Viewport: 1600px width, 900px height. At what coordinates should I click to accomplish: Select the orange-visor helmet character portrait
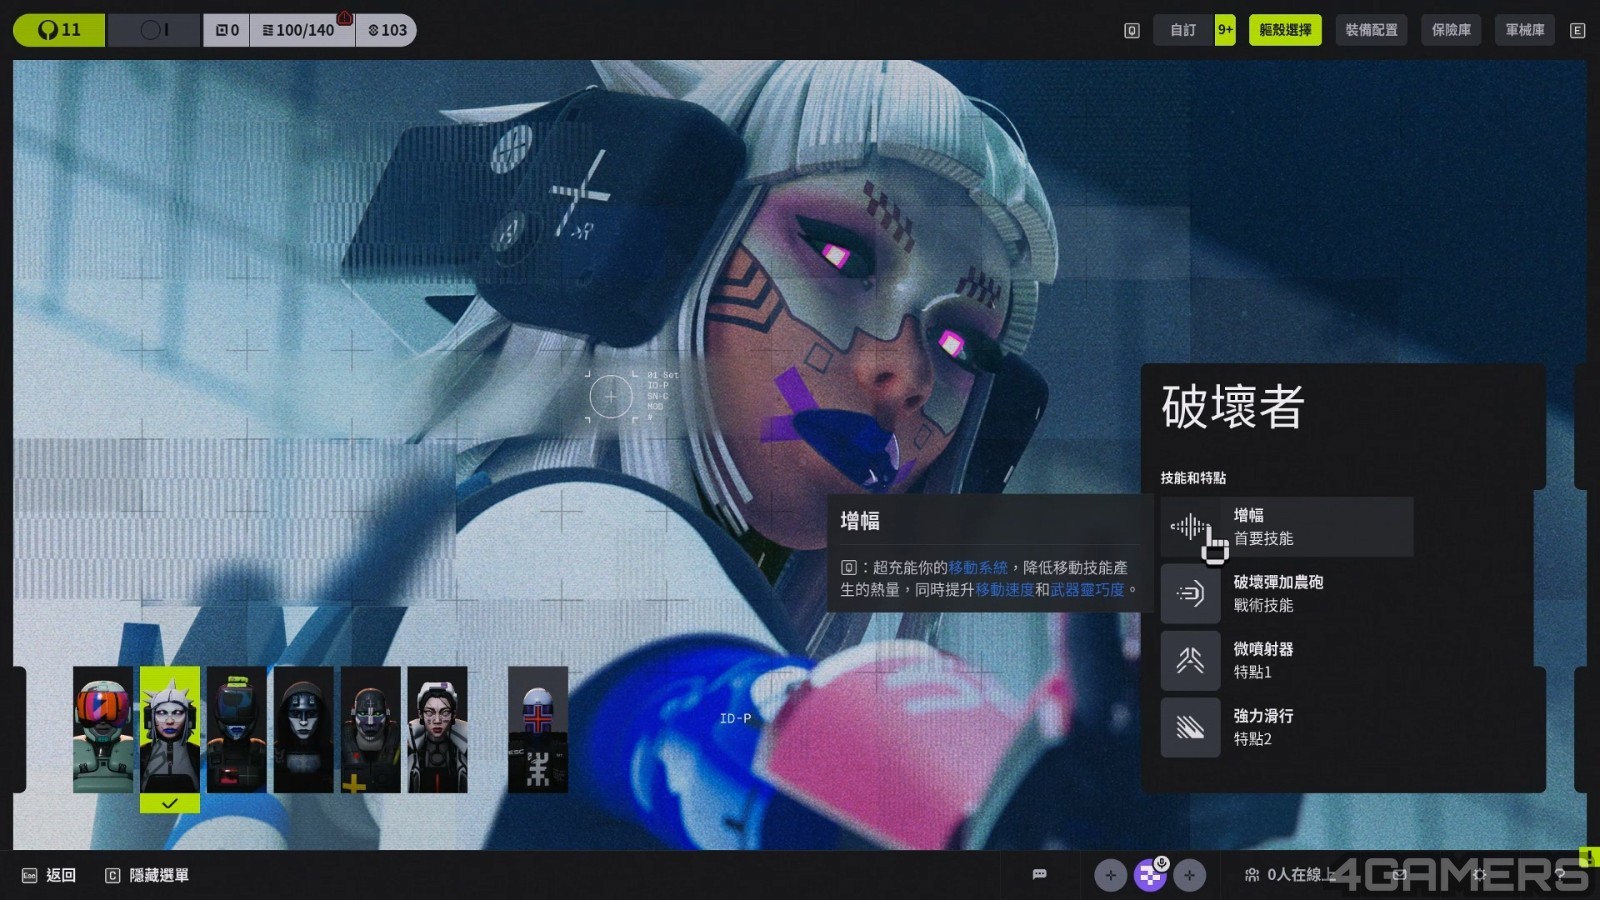pos(103,730)
